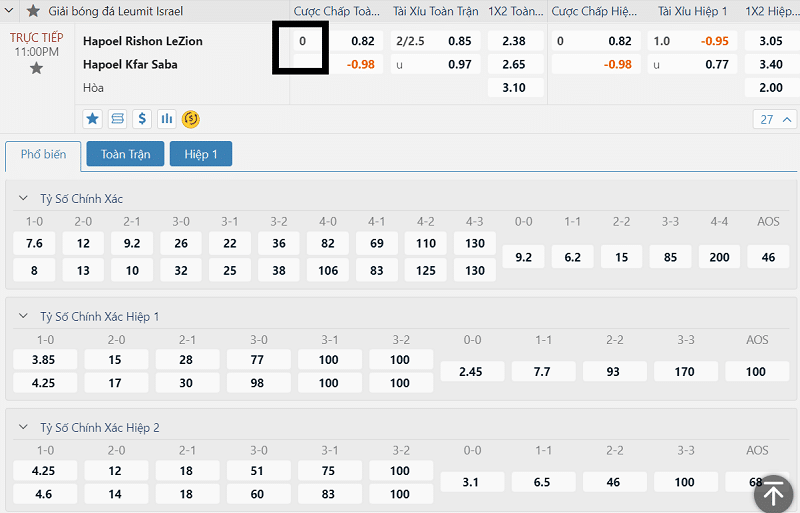This screenshot has height=513, width=800.
Task: Pick first-half draw odds 2.00
Action: click(x=772, y=88)
